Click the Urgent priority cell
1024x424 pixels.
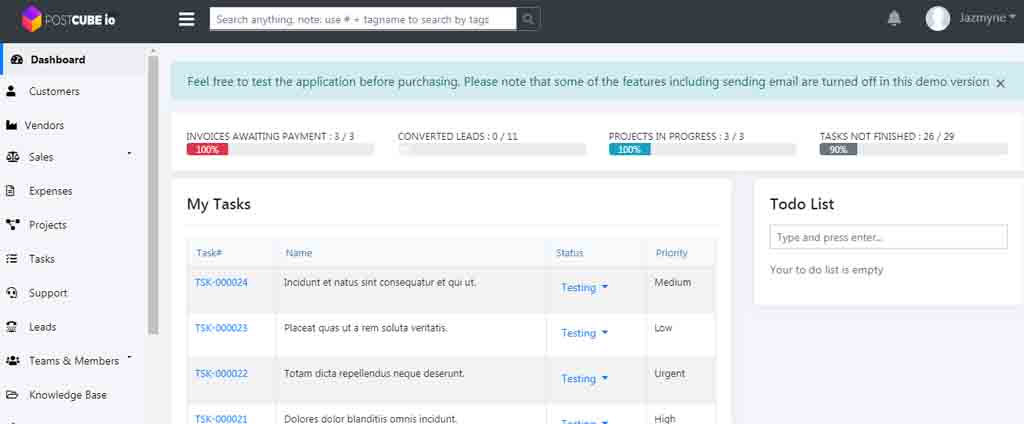click(670, 374)
